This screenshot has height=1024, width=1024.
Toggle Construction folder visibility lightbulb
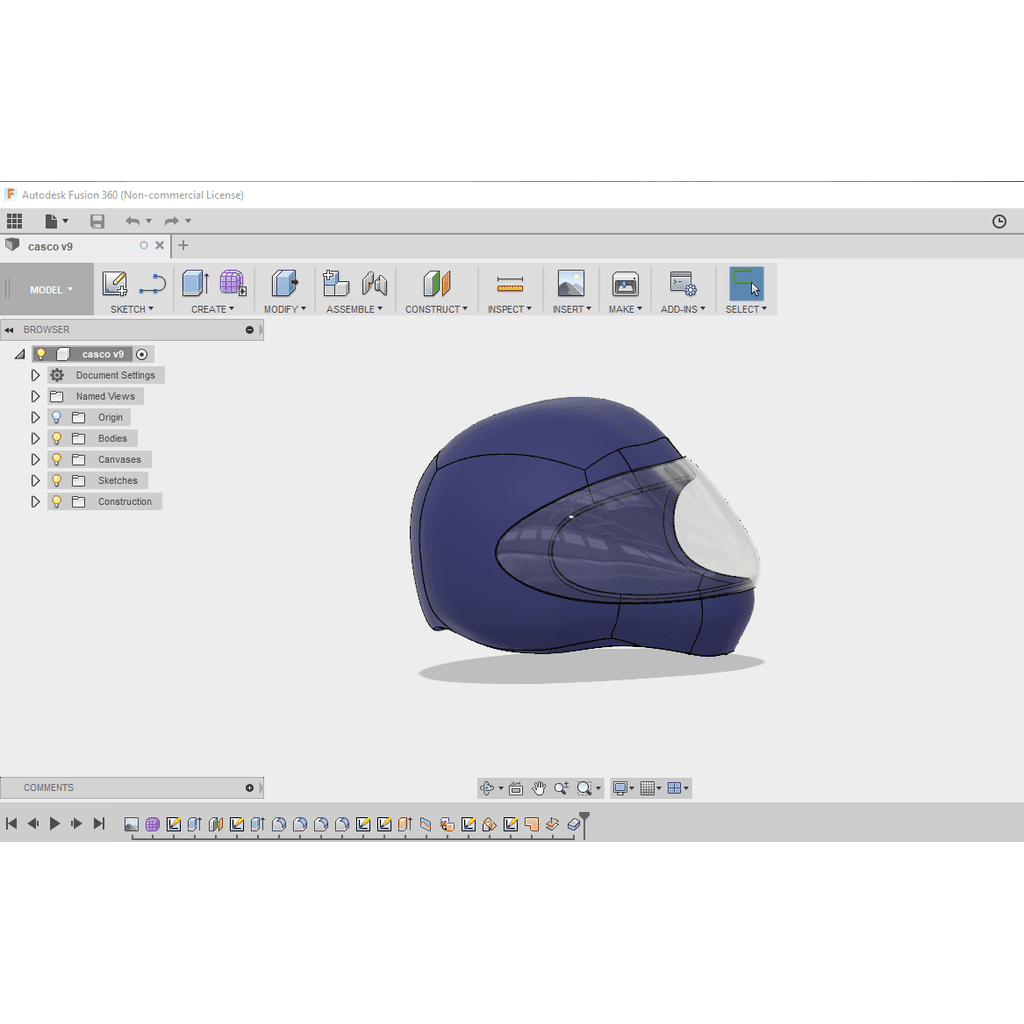point(57,502)
